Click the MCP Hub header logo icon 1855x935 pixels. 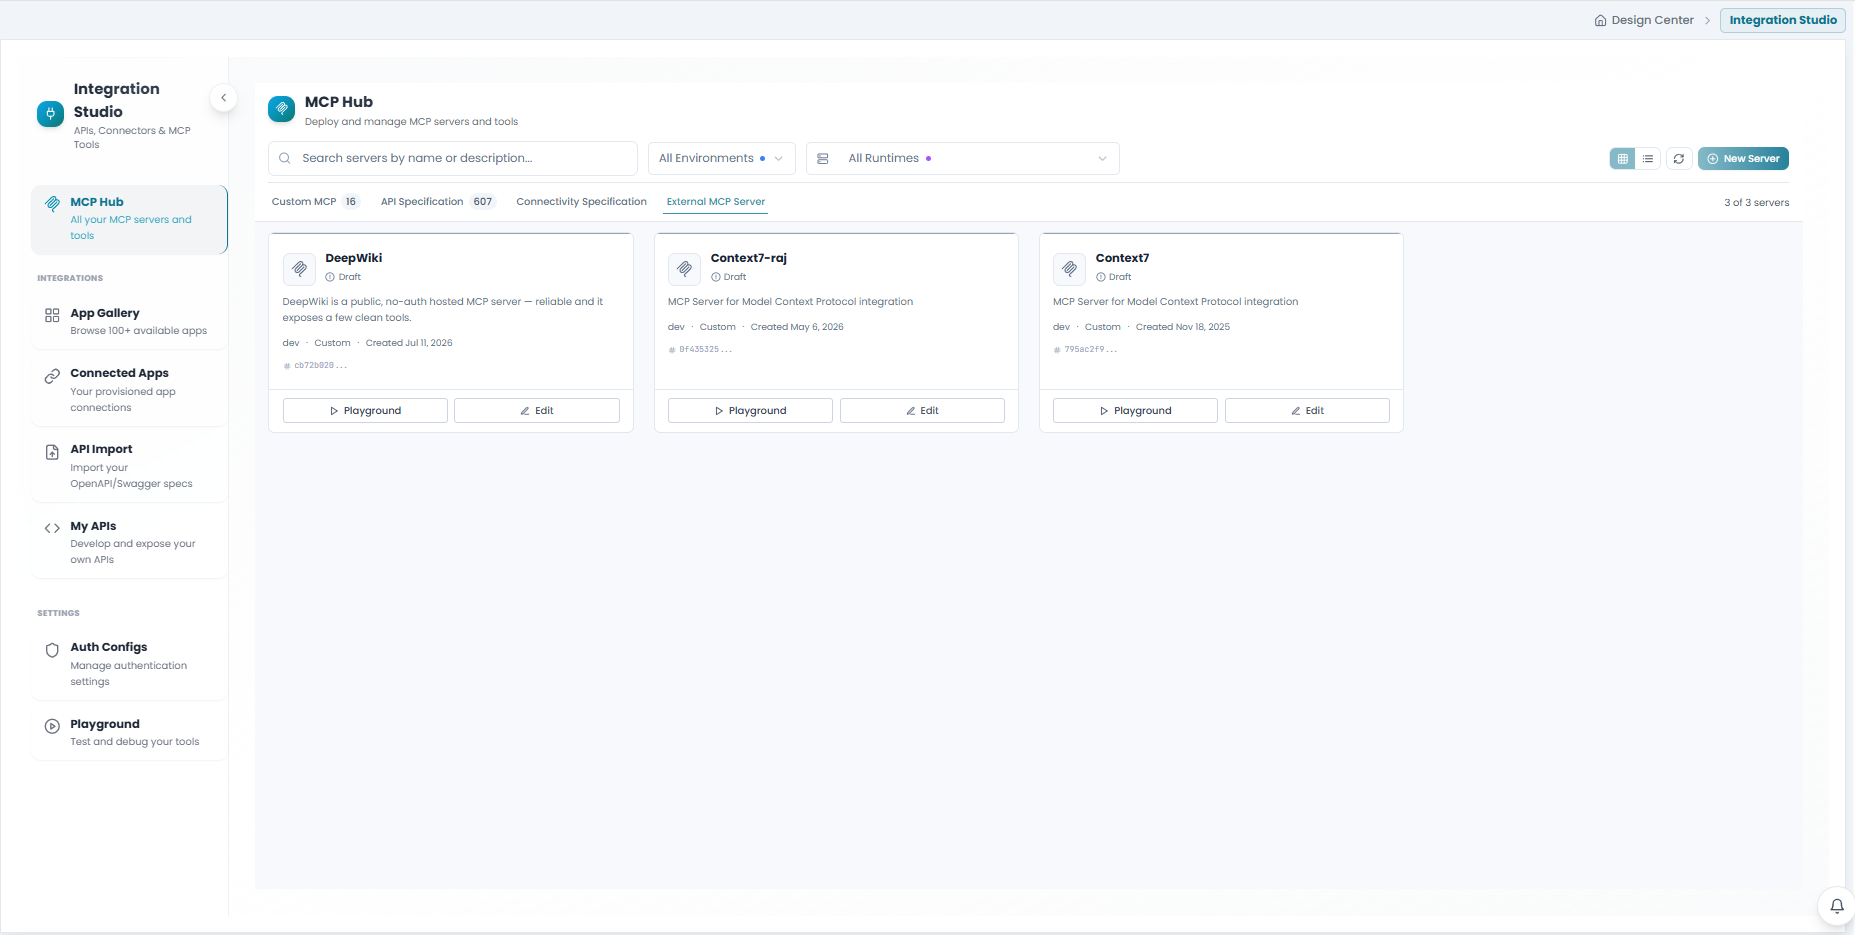(x=282, y=109)
